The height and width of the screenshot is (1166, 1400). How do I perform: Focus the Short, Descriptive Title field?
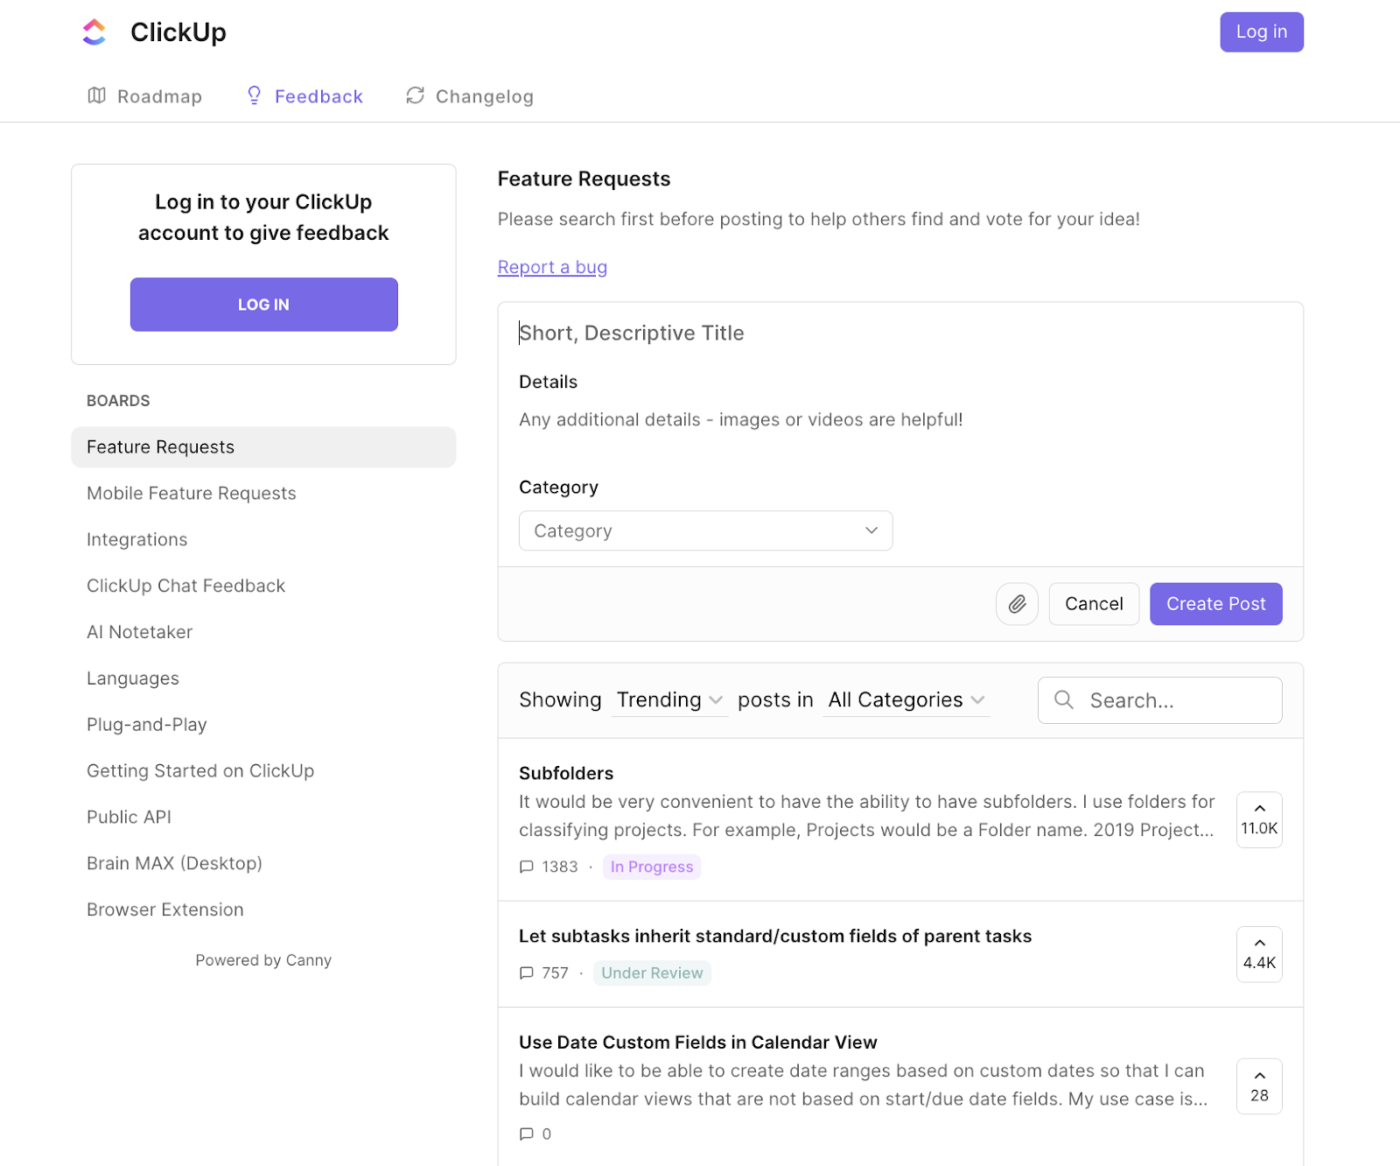coord(900,333)
